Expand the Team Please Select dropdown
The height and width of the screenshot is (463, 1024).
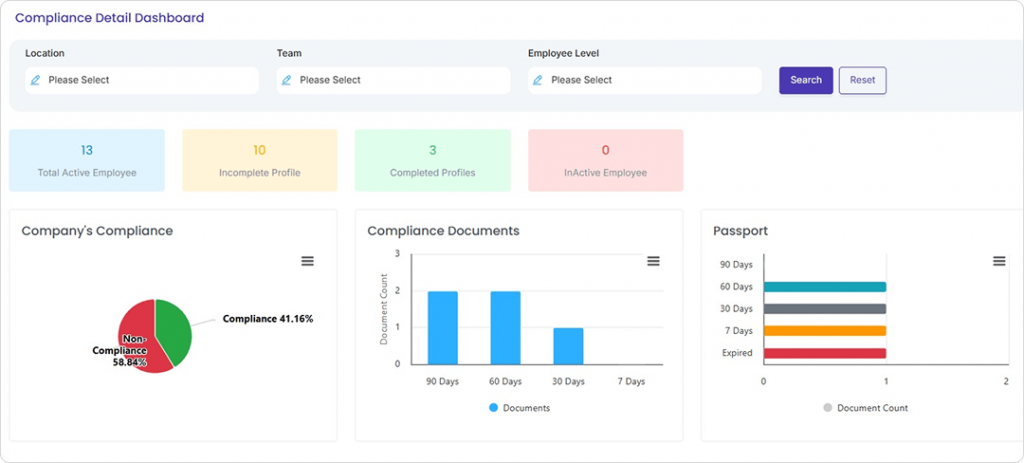coord(400,80)
